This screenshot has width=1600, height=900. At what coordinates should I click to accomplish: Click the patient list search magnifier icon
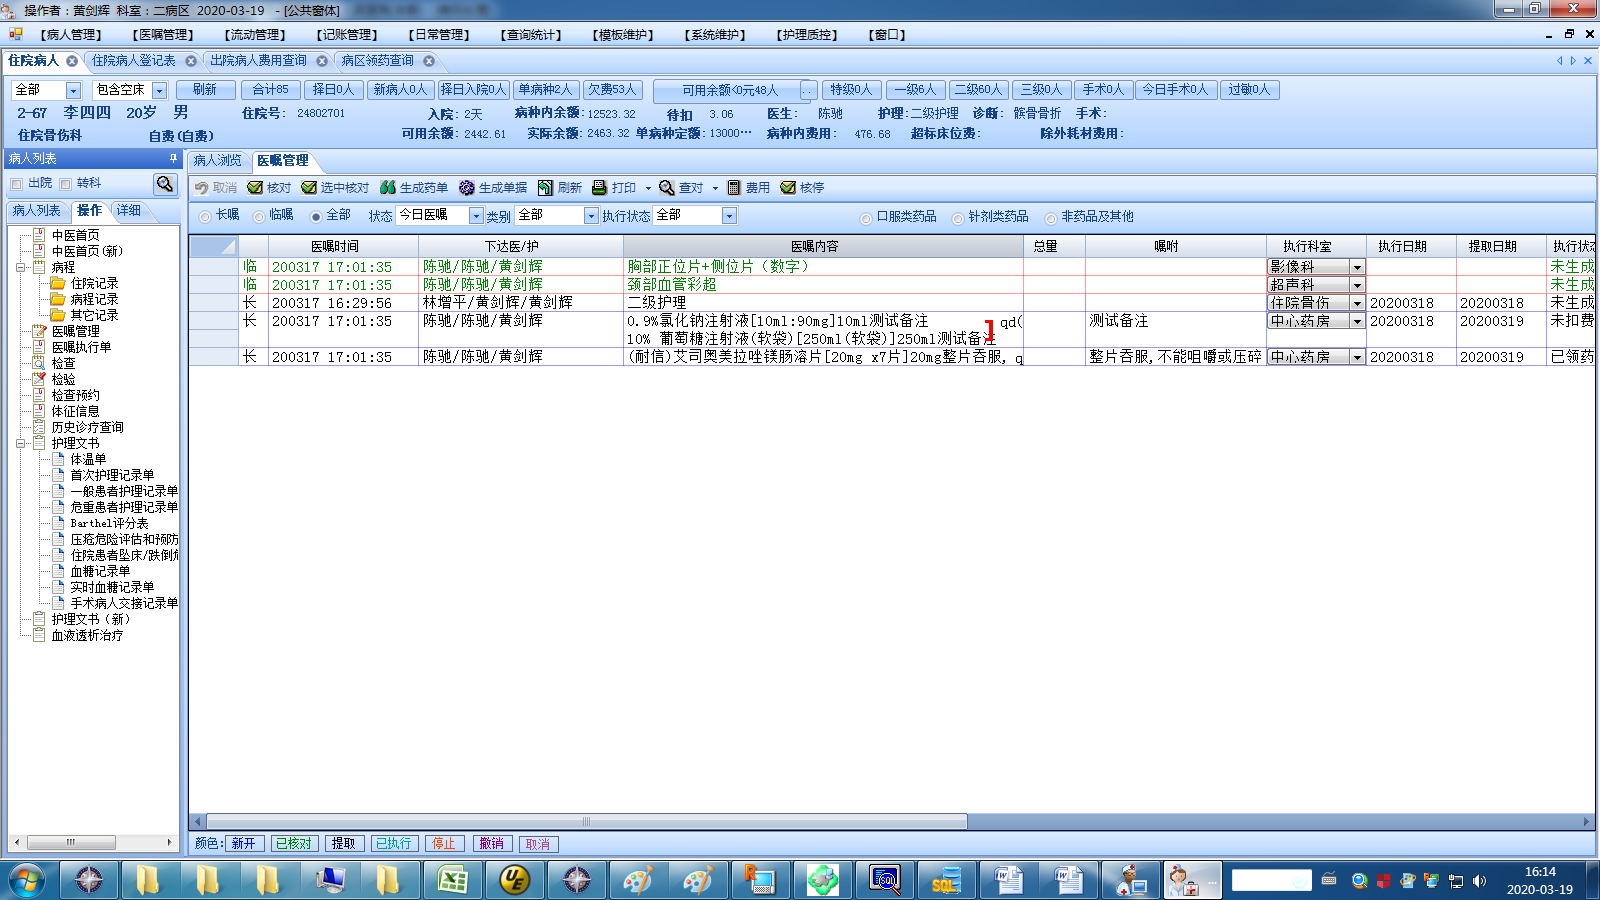click(x=165, y=184)
